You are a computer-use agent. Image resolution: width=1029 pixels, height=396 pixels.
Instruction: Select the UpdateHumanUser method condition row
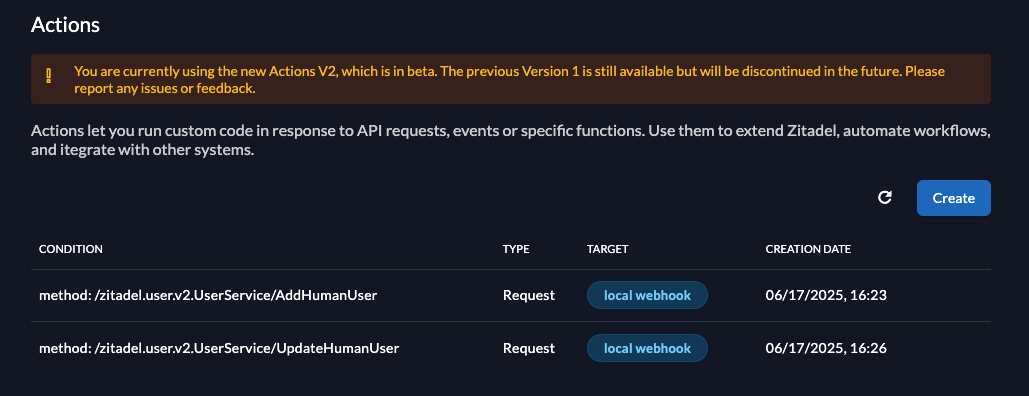511,348
